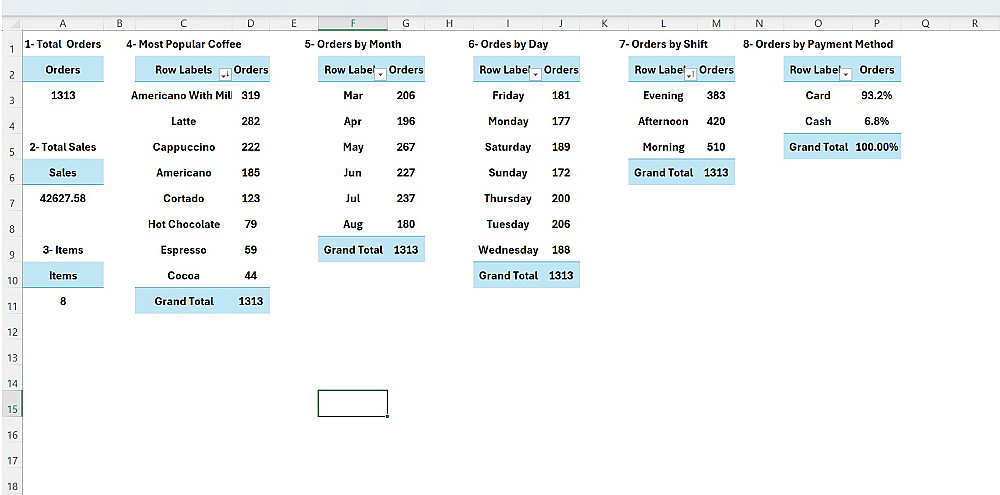Select the Afternoon orders value 420
Viewport: 1000px width, 495px height.
(716, 121)
